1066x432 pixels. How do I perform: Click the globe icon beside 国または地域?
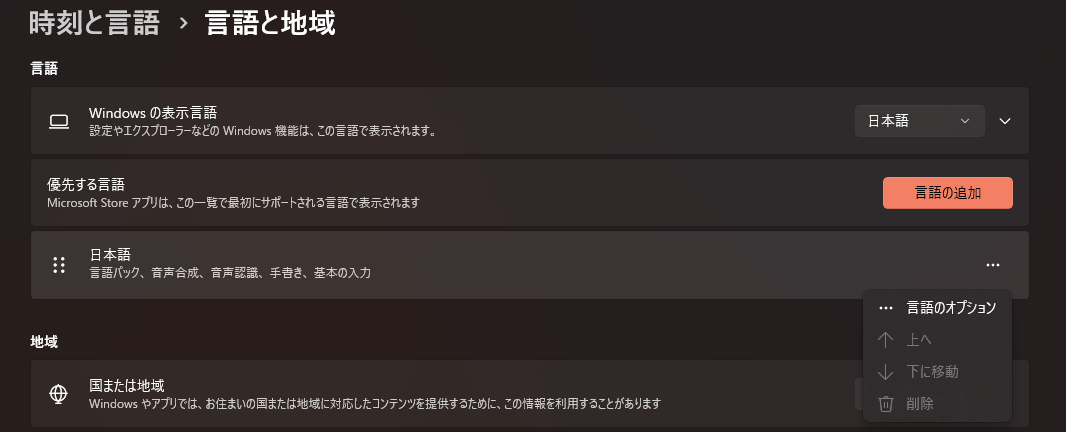tap(59, 394)
